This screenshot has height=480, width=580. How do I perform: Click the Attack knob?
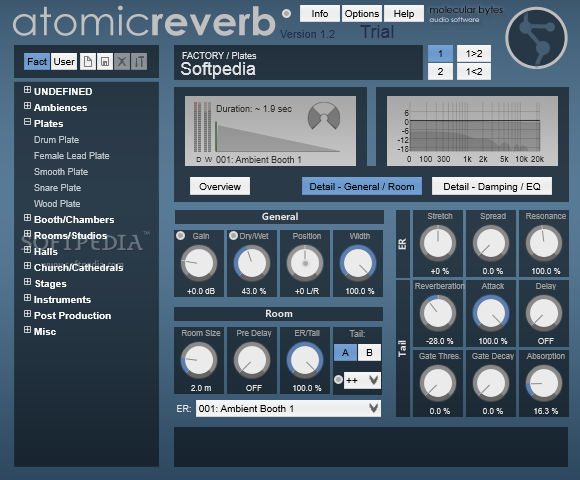[x=491, y=313]
